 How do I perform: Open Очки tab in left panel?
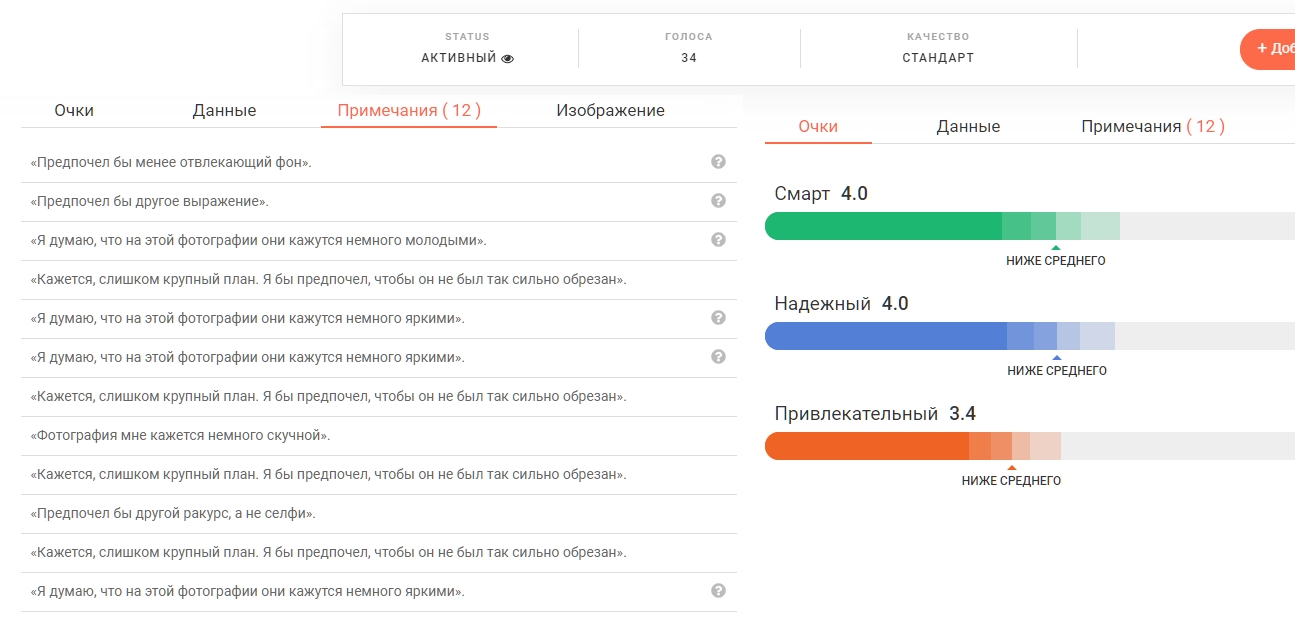[x=74, y=111]
